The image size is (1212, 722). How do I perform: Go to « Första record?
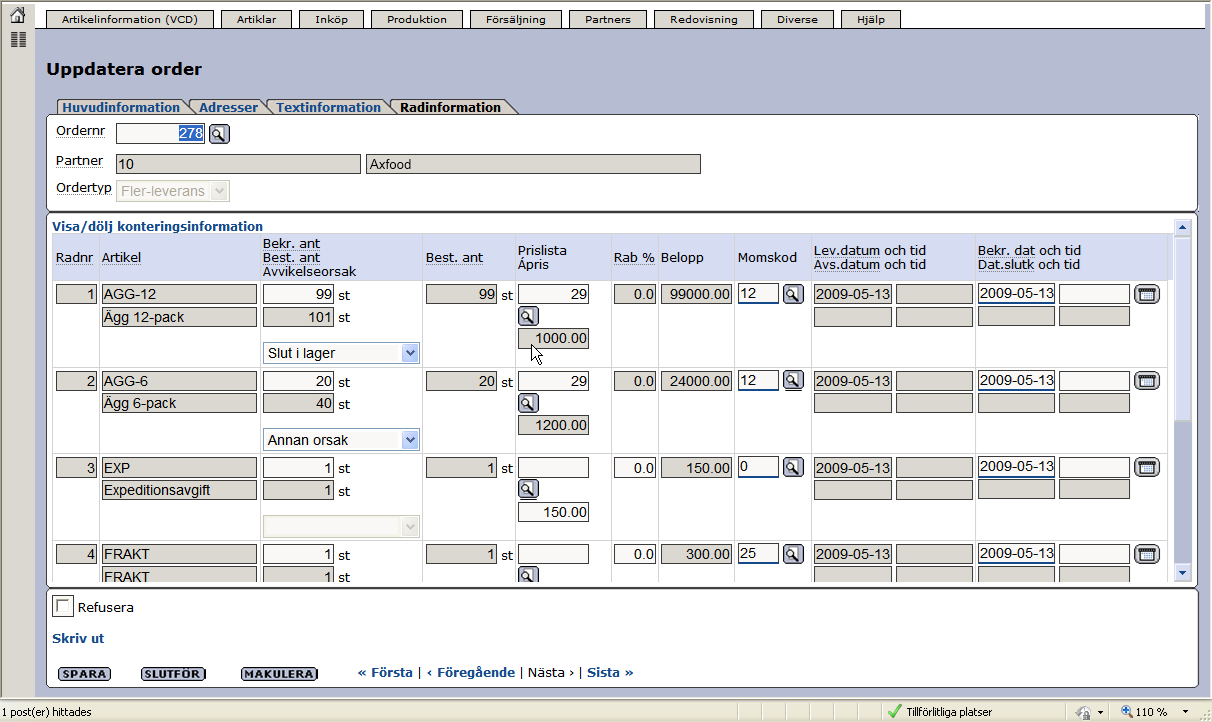[x=385, y=673]
